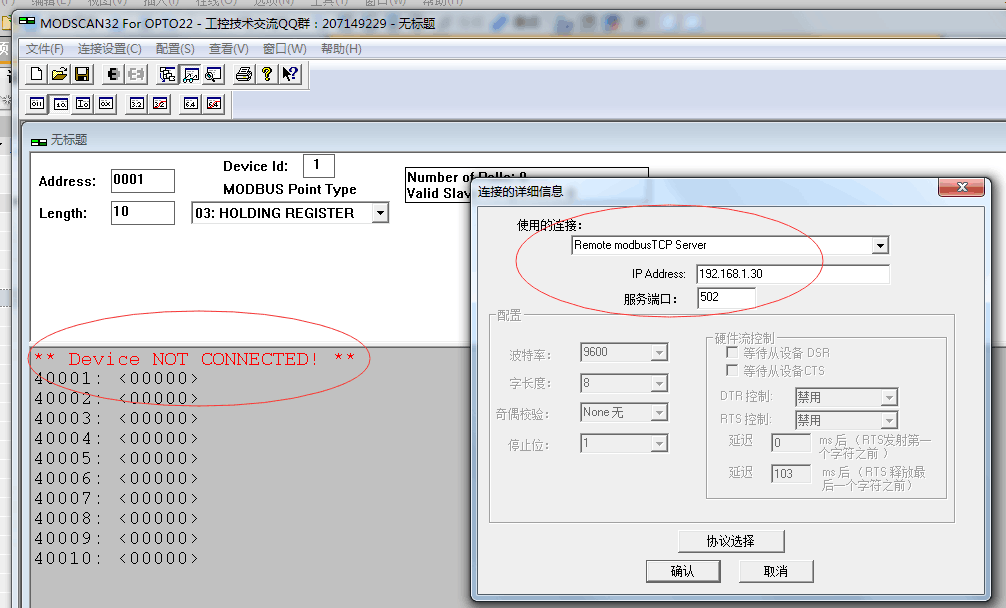Select integer display format icon

83,103
